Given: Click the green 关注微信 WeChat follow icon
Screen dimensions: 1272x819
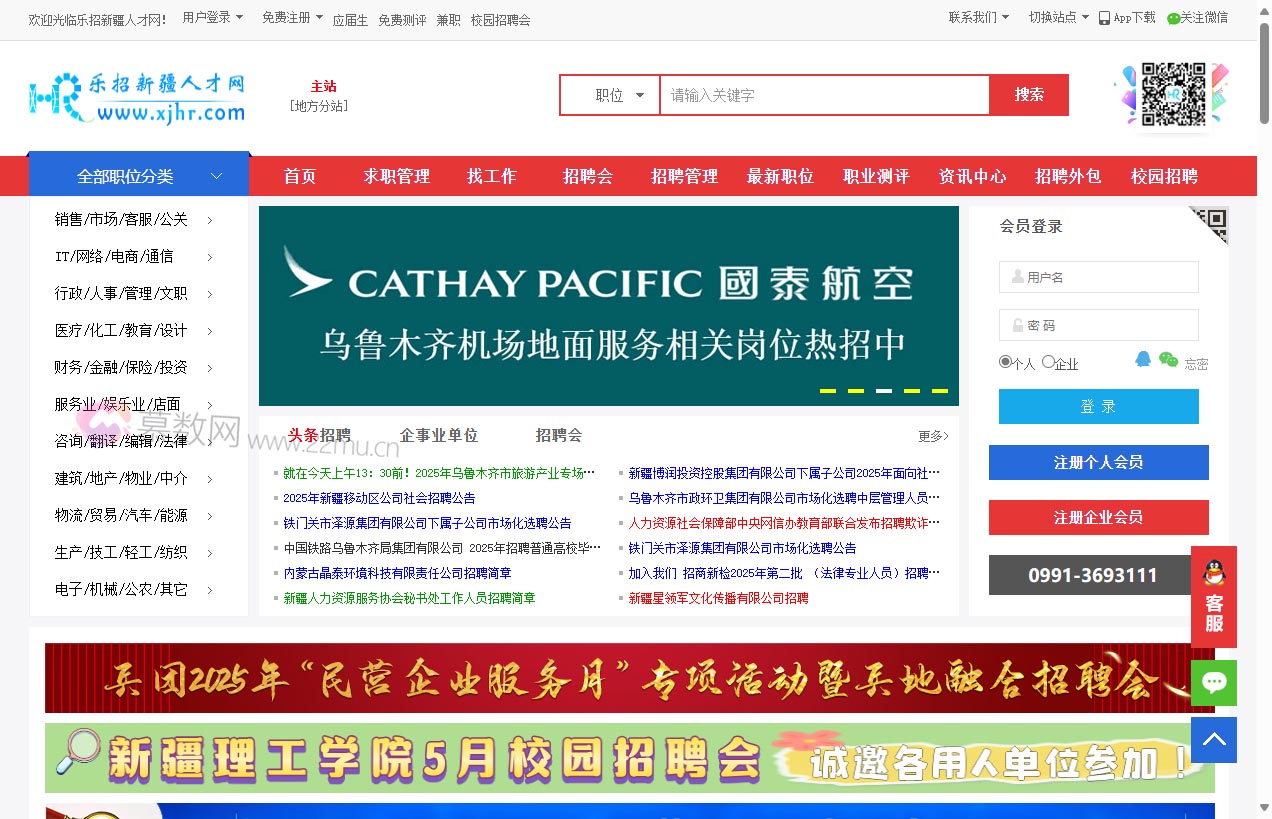Looking at the screenshot, I should (x=1173, y=17).
